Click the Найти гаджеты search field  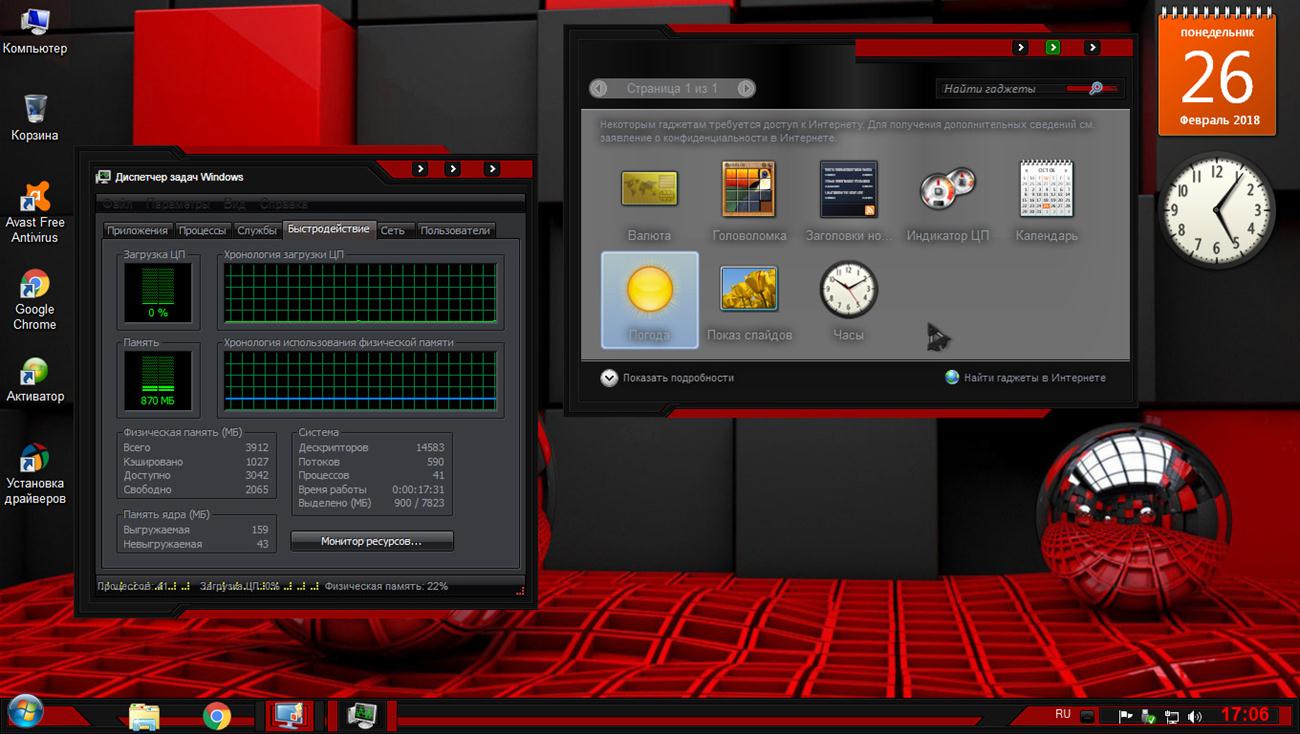click(x=1000, y=89)
